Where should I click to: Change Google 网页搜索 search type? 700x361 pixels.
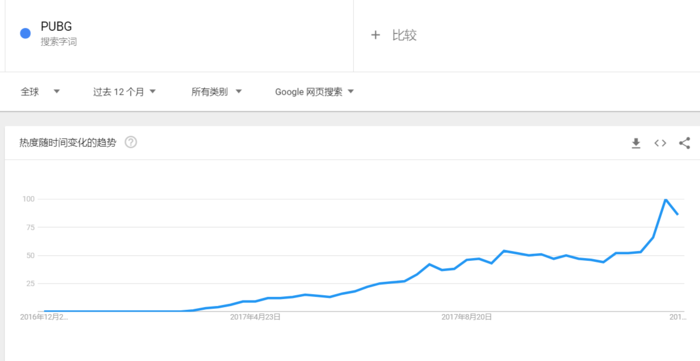pyautogui.click(x=314, y=92)
